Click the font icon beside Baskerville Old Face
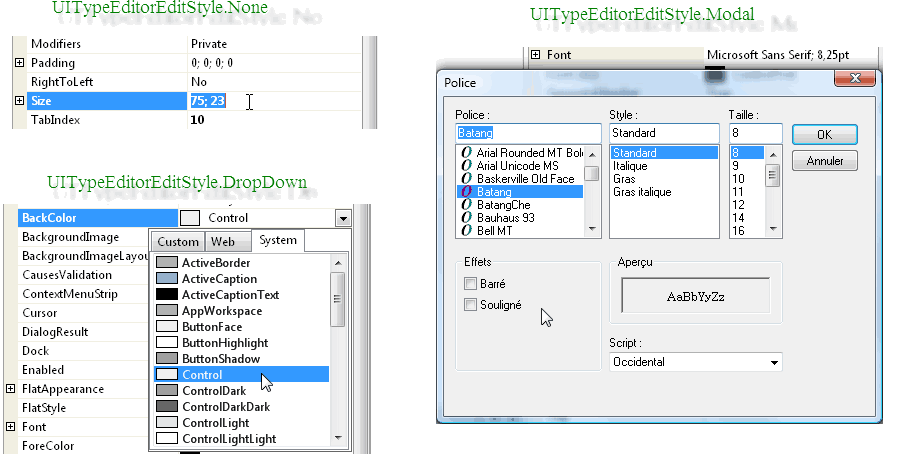The height and width of the screenshot is (454, 897). (x=466, y=179)
